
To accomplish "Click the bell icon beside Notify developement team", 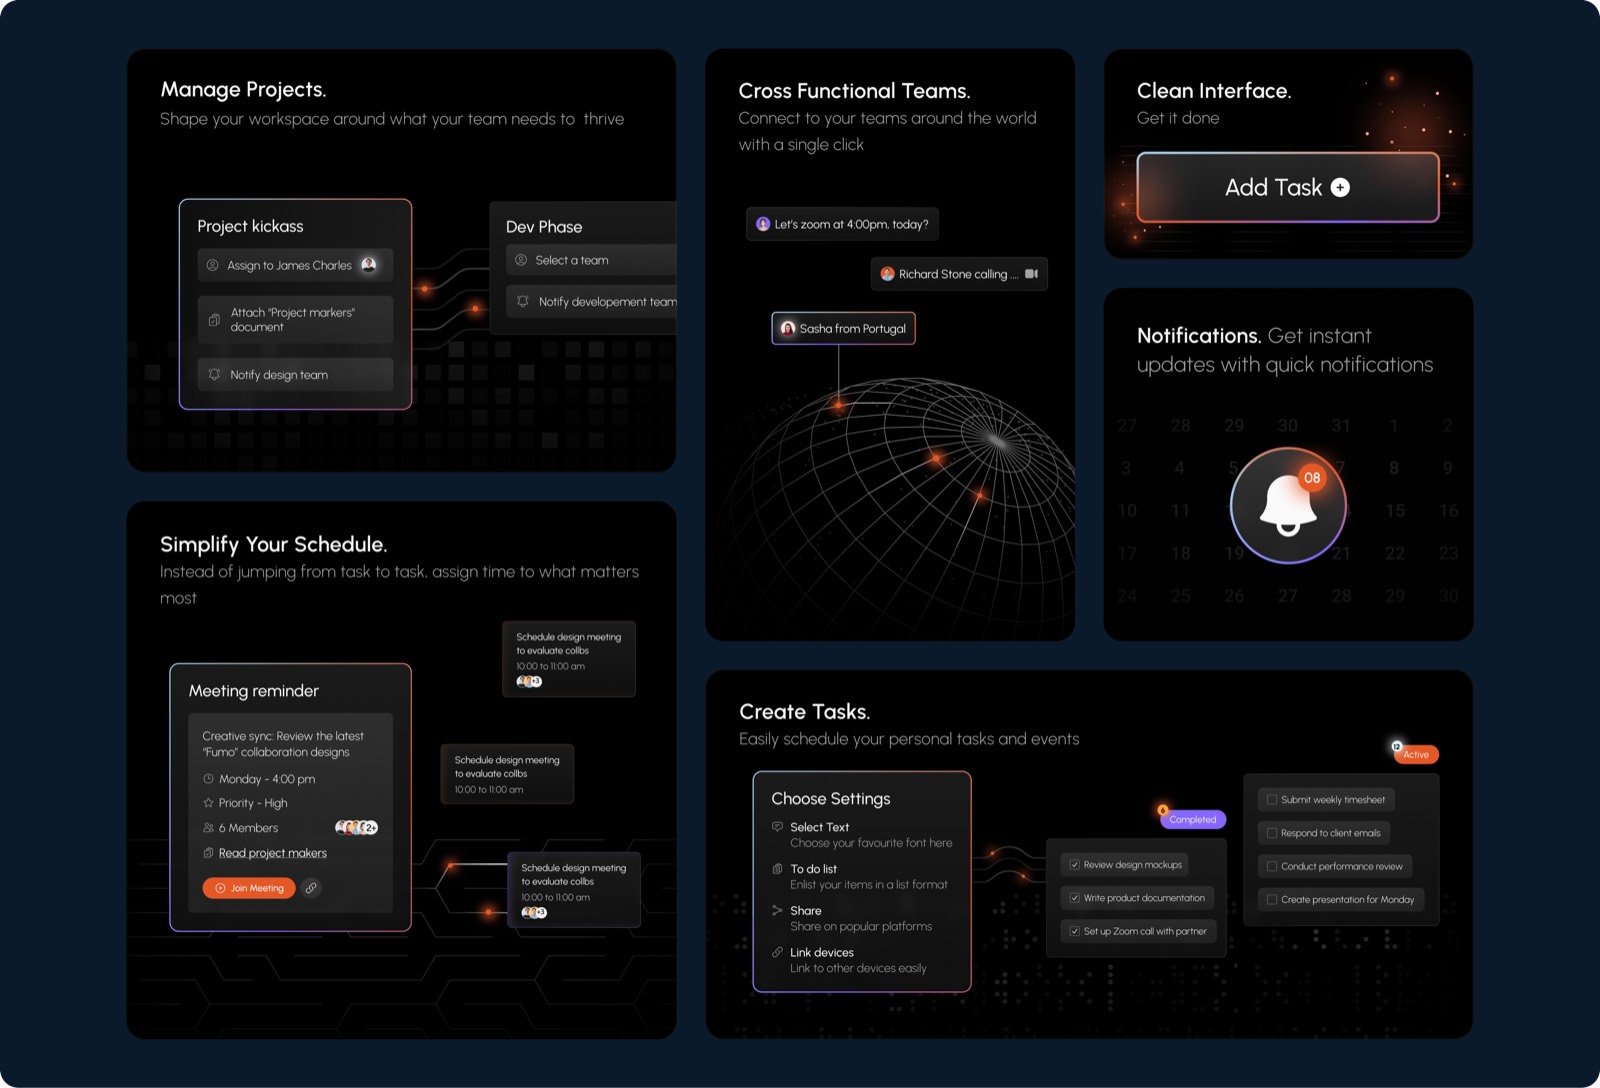I will pos(523,301).
